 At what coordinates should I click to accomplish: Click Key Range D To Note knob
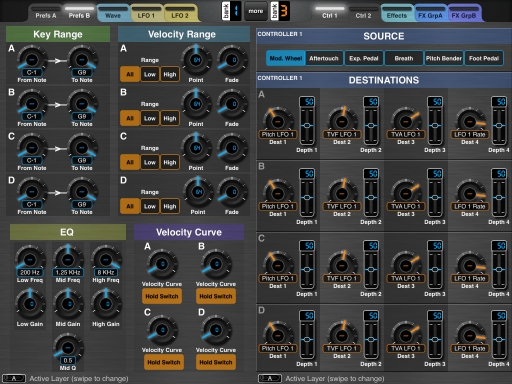(x=82, y=192)
